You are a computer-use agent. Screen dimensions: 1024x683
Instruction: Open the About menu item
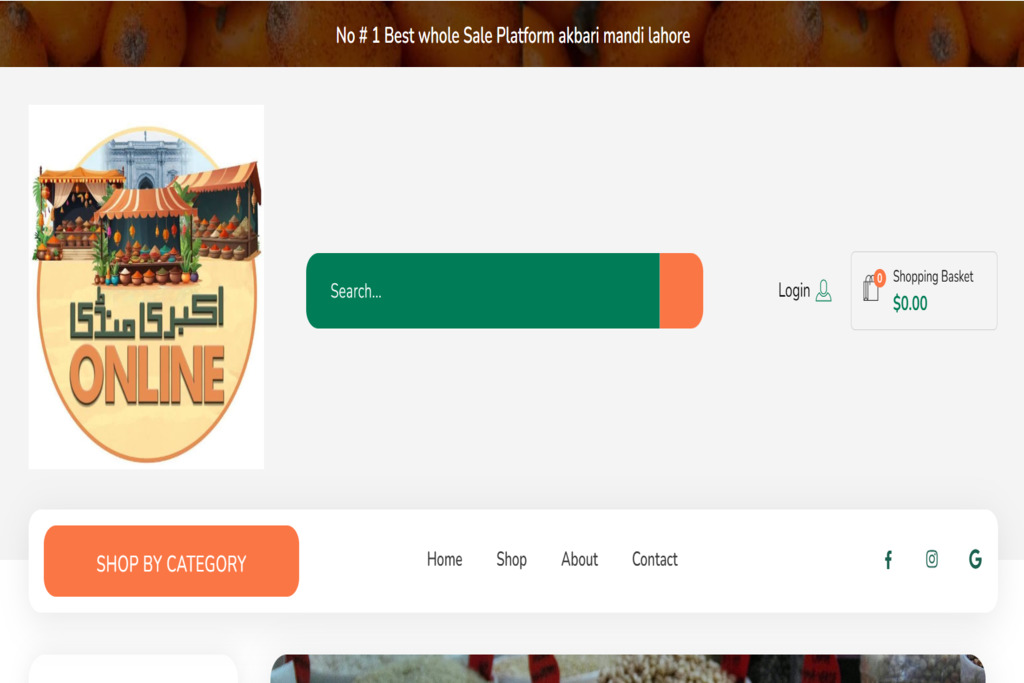(579, 560)
